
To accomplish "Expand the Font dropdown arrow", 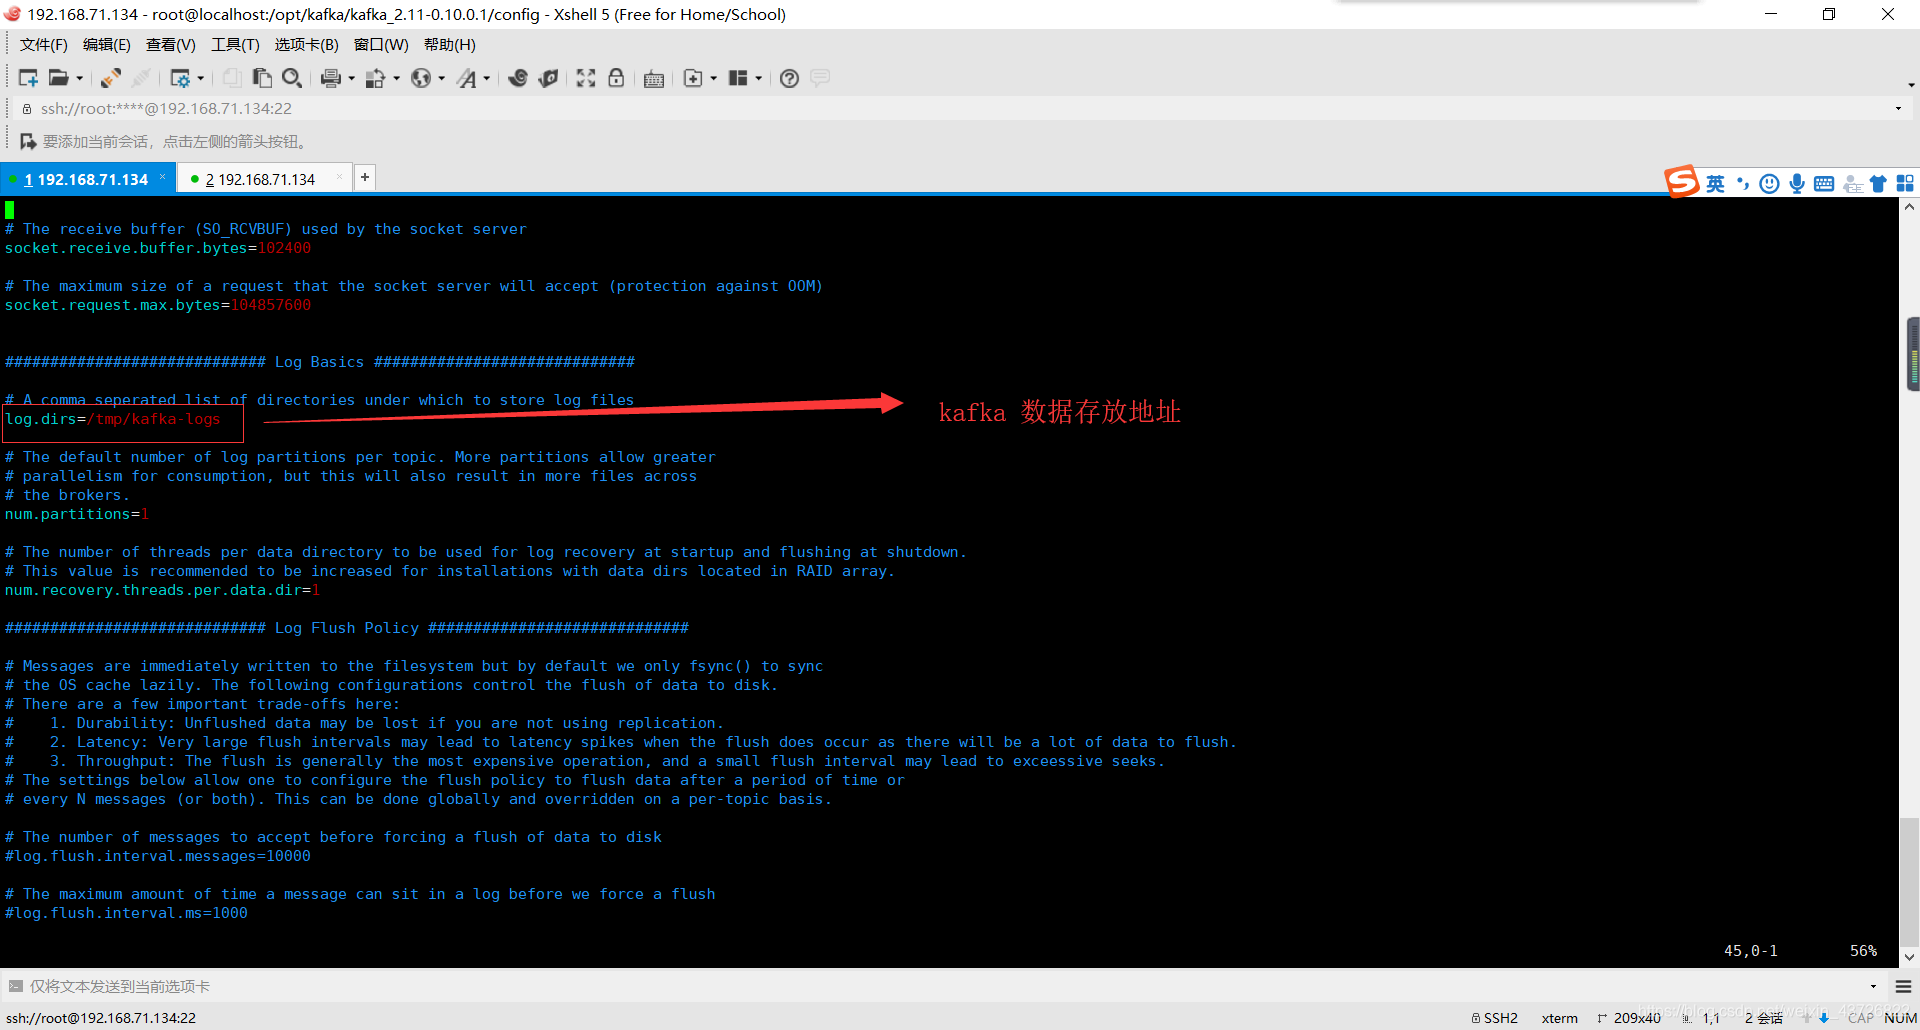I will point(487,79).
